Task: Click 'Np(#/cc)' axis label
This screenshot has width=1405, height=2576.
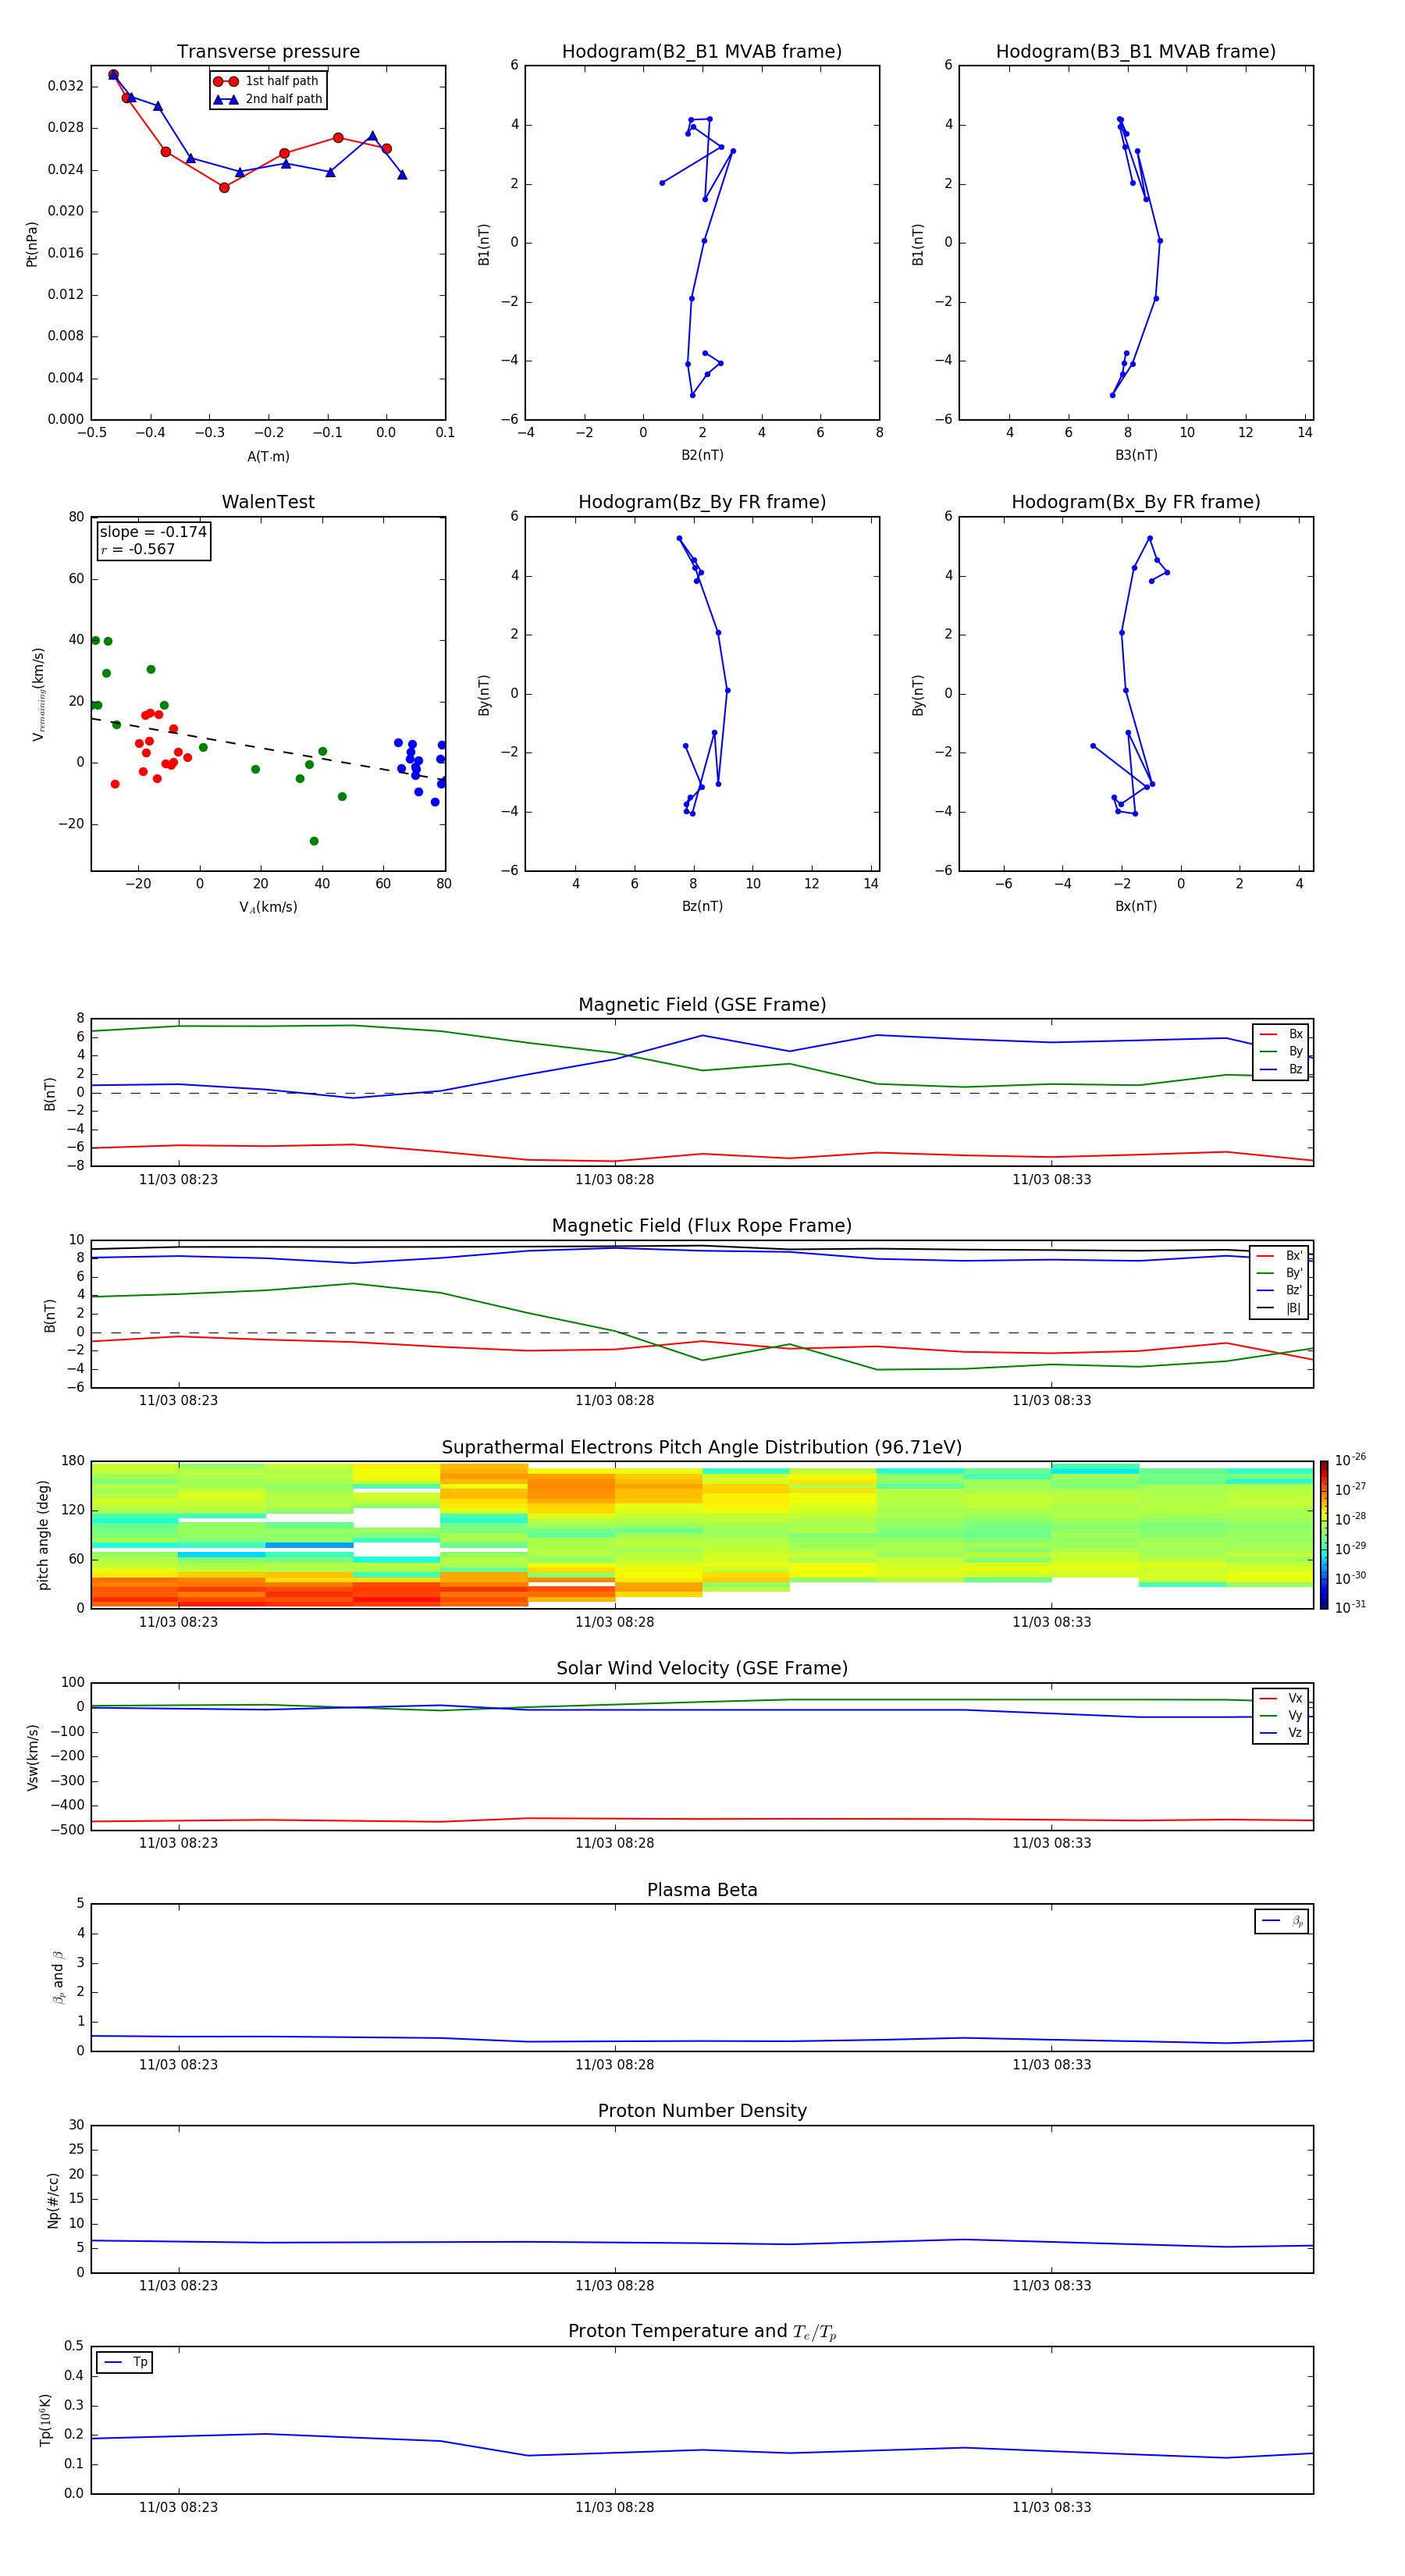Action: click(53, 2200)
